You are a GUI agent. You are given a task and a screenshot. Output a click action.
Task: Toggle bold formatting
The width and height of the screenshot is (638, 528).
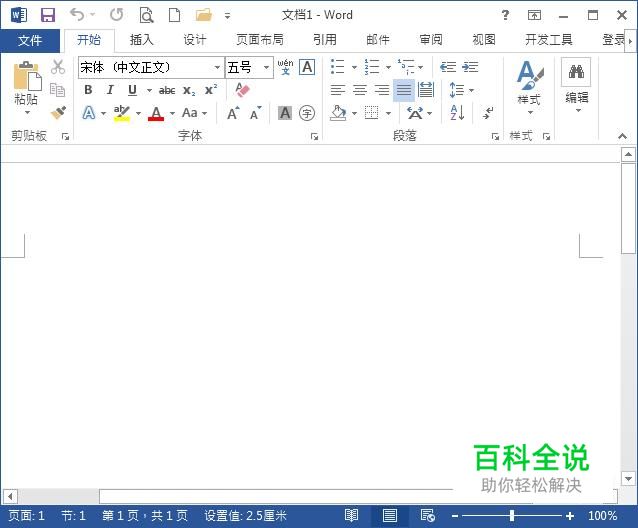[88, 90]
